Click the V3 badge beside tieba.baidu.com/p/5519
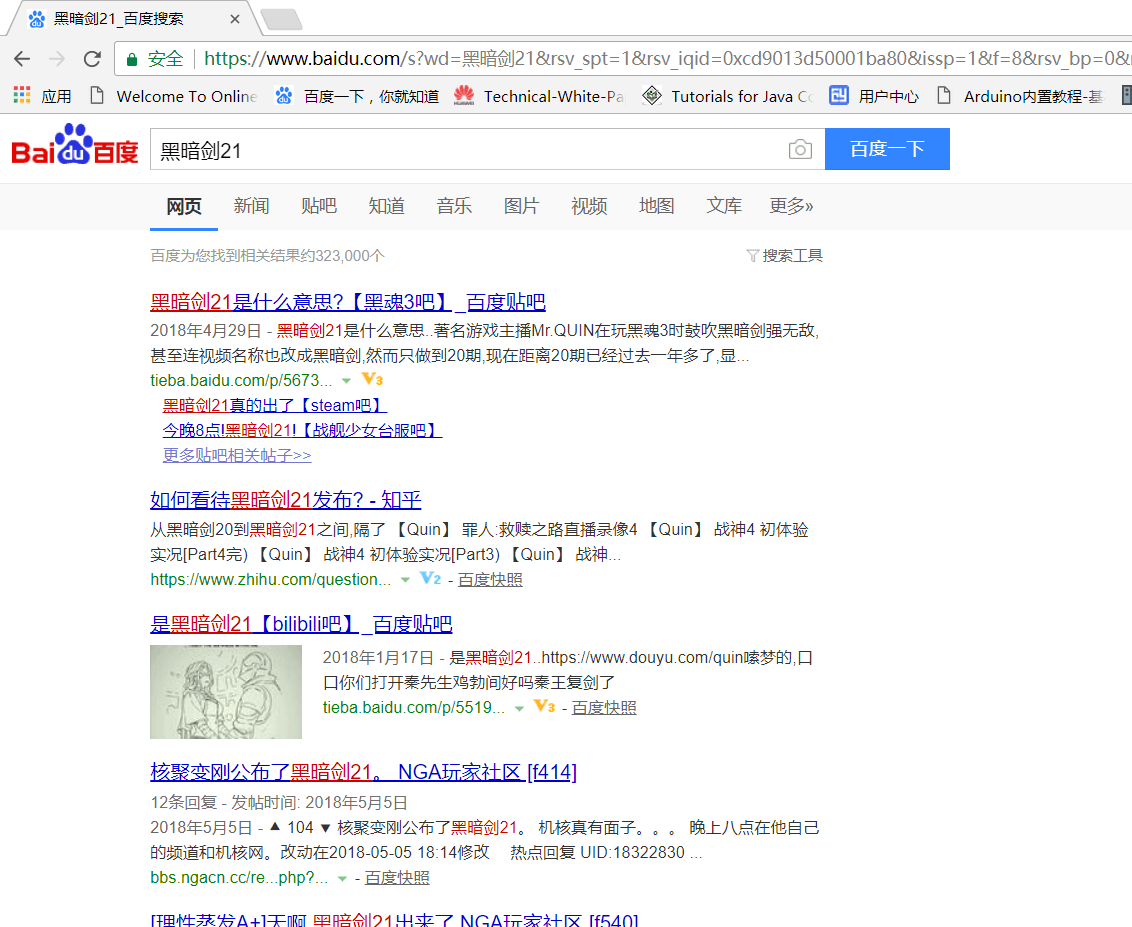 click(544, 706)
